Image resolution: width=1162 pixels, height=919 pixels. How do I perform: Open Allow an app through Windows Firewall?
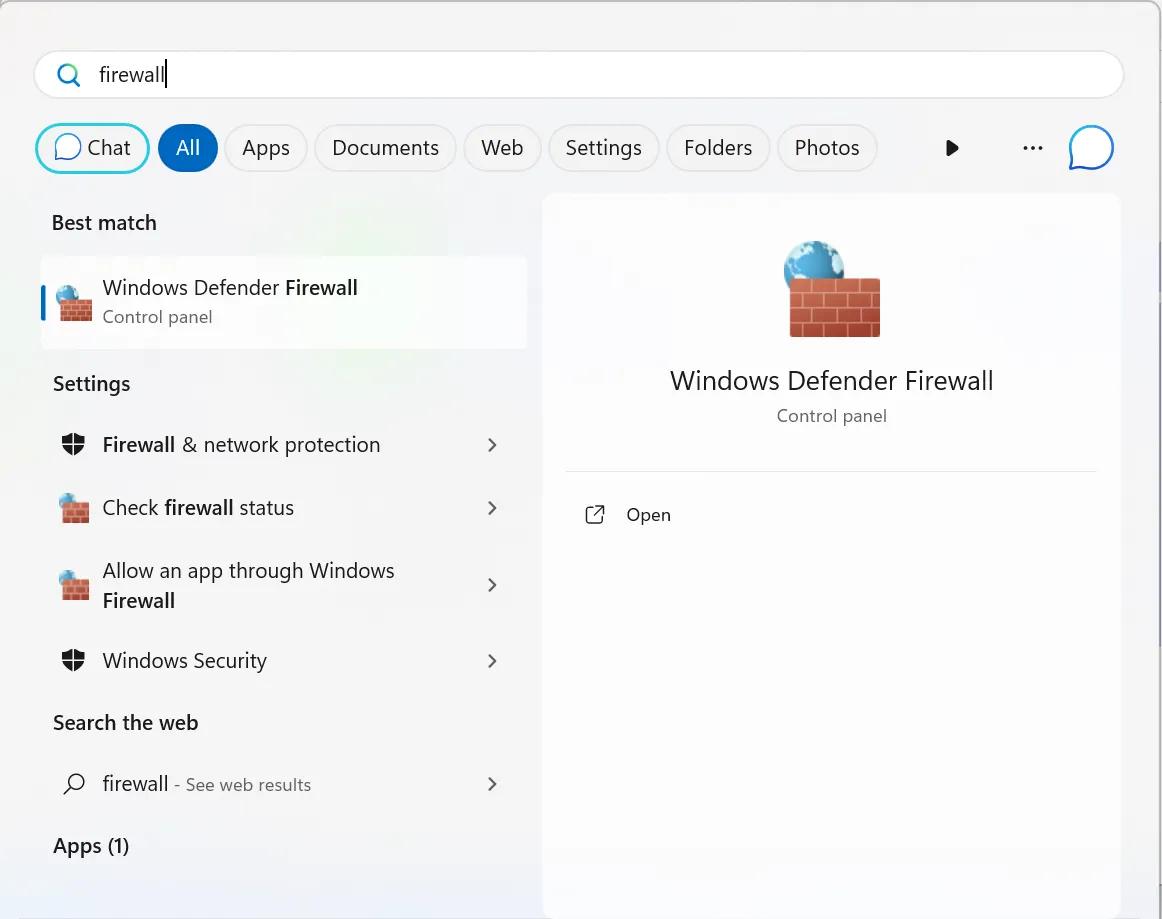pos(285,585)
